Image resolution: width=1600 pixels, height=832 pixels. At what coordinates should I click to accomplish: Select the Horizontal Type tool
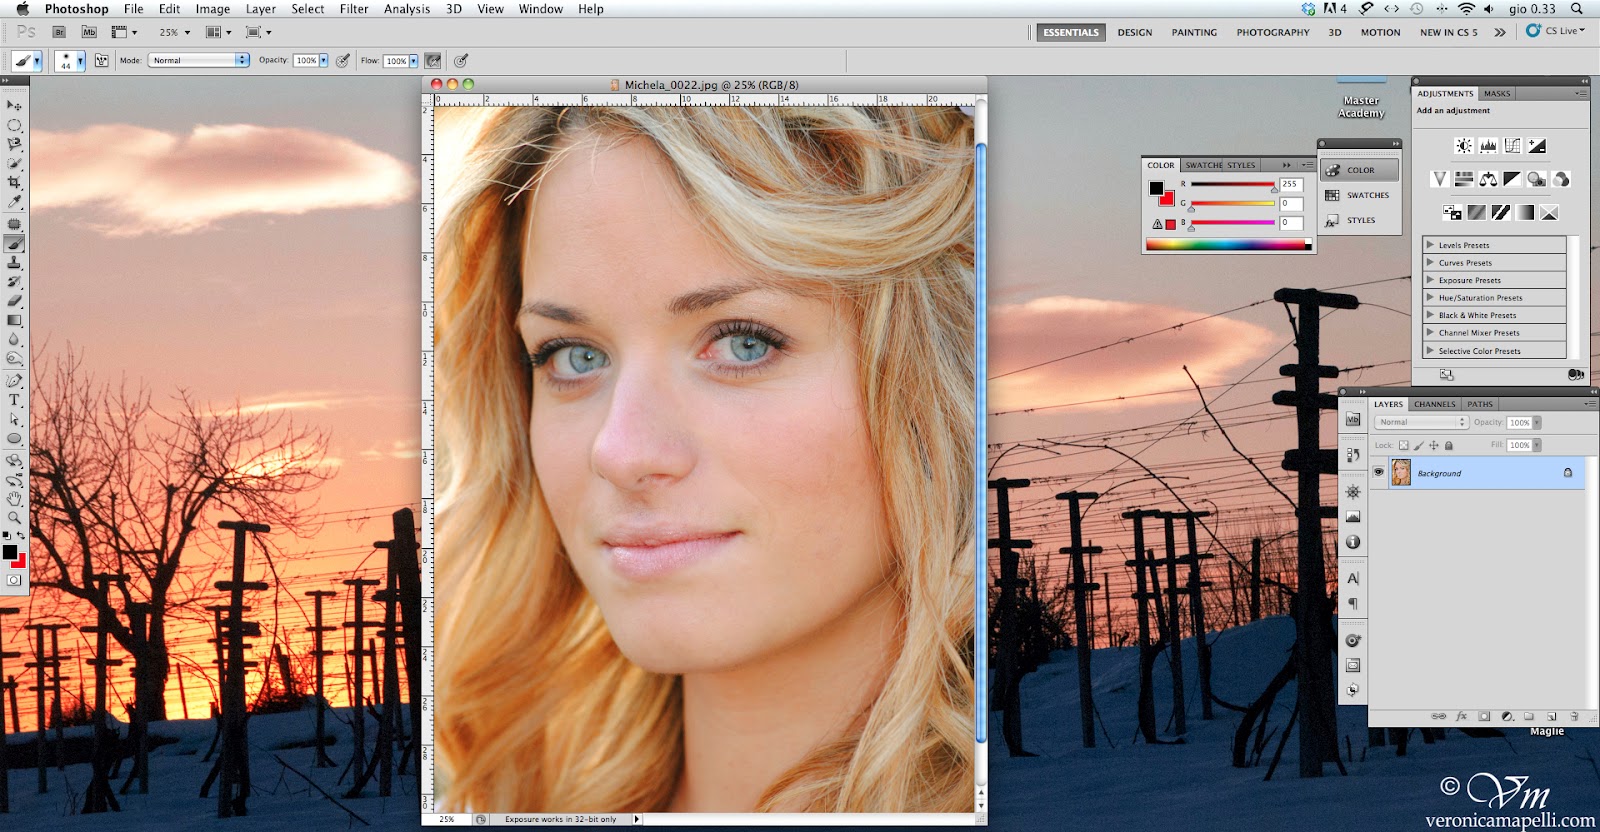(14, 400)
